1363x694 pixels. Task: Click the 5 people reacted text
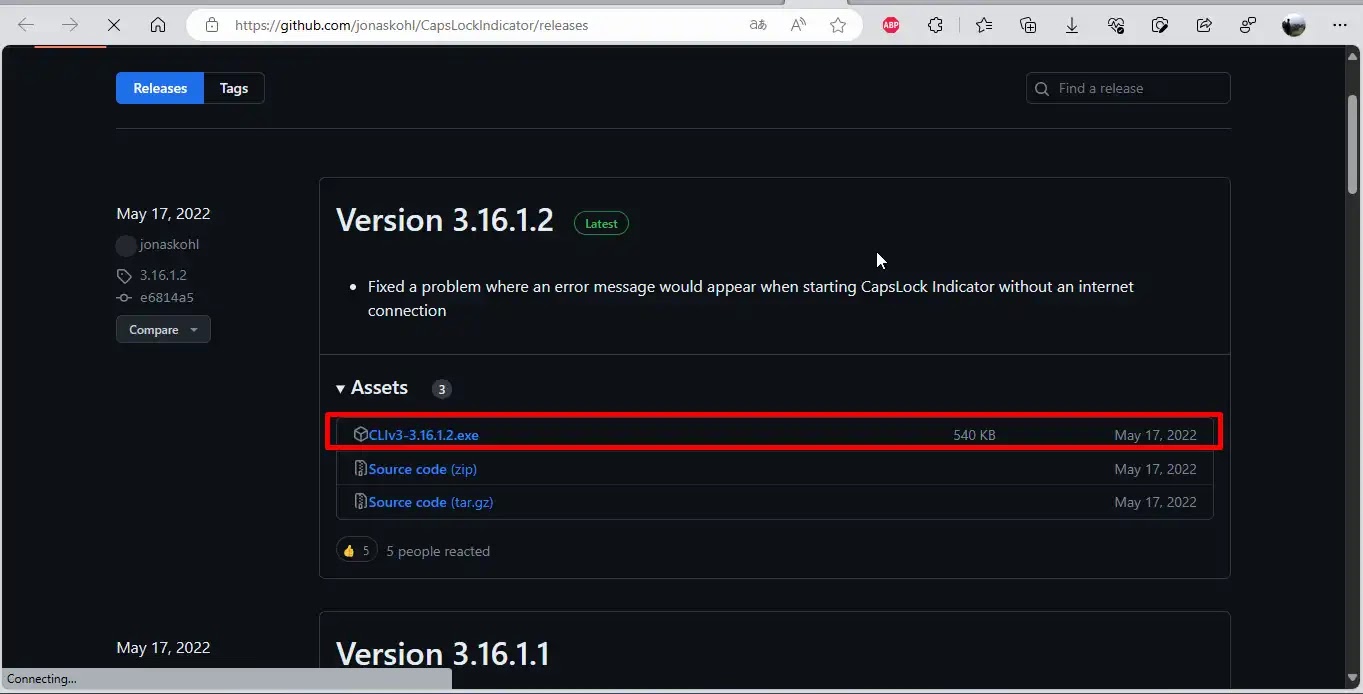[x=438, y=551]
